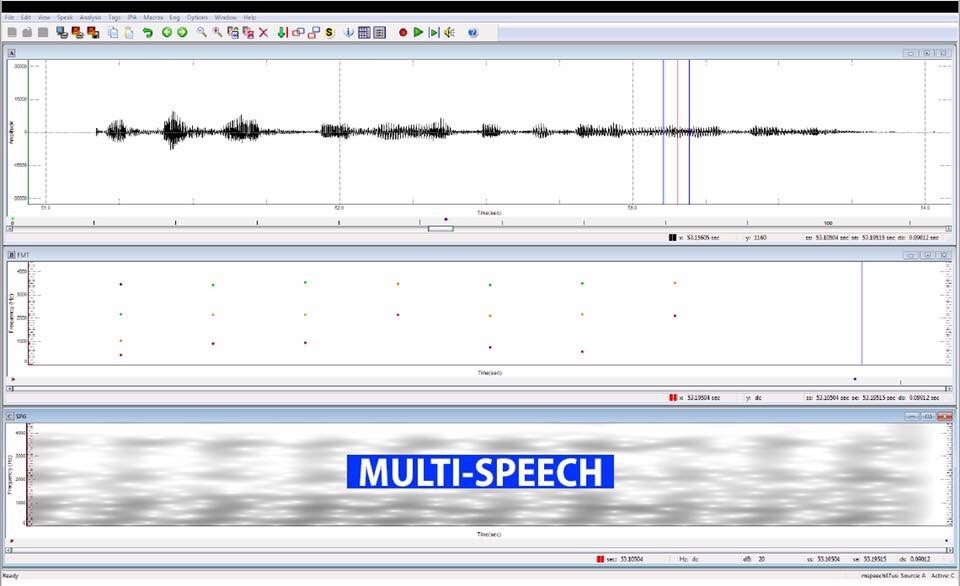Click the second orange monitor icon
This screenshot has width=960, height=586.
pyautogui.click(x=93, y=32)
